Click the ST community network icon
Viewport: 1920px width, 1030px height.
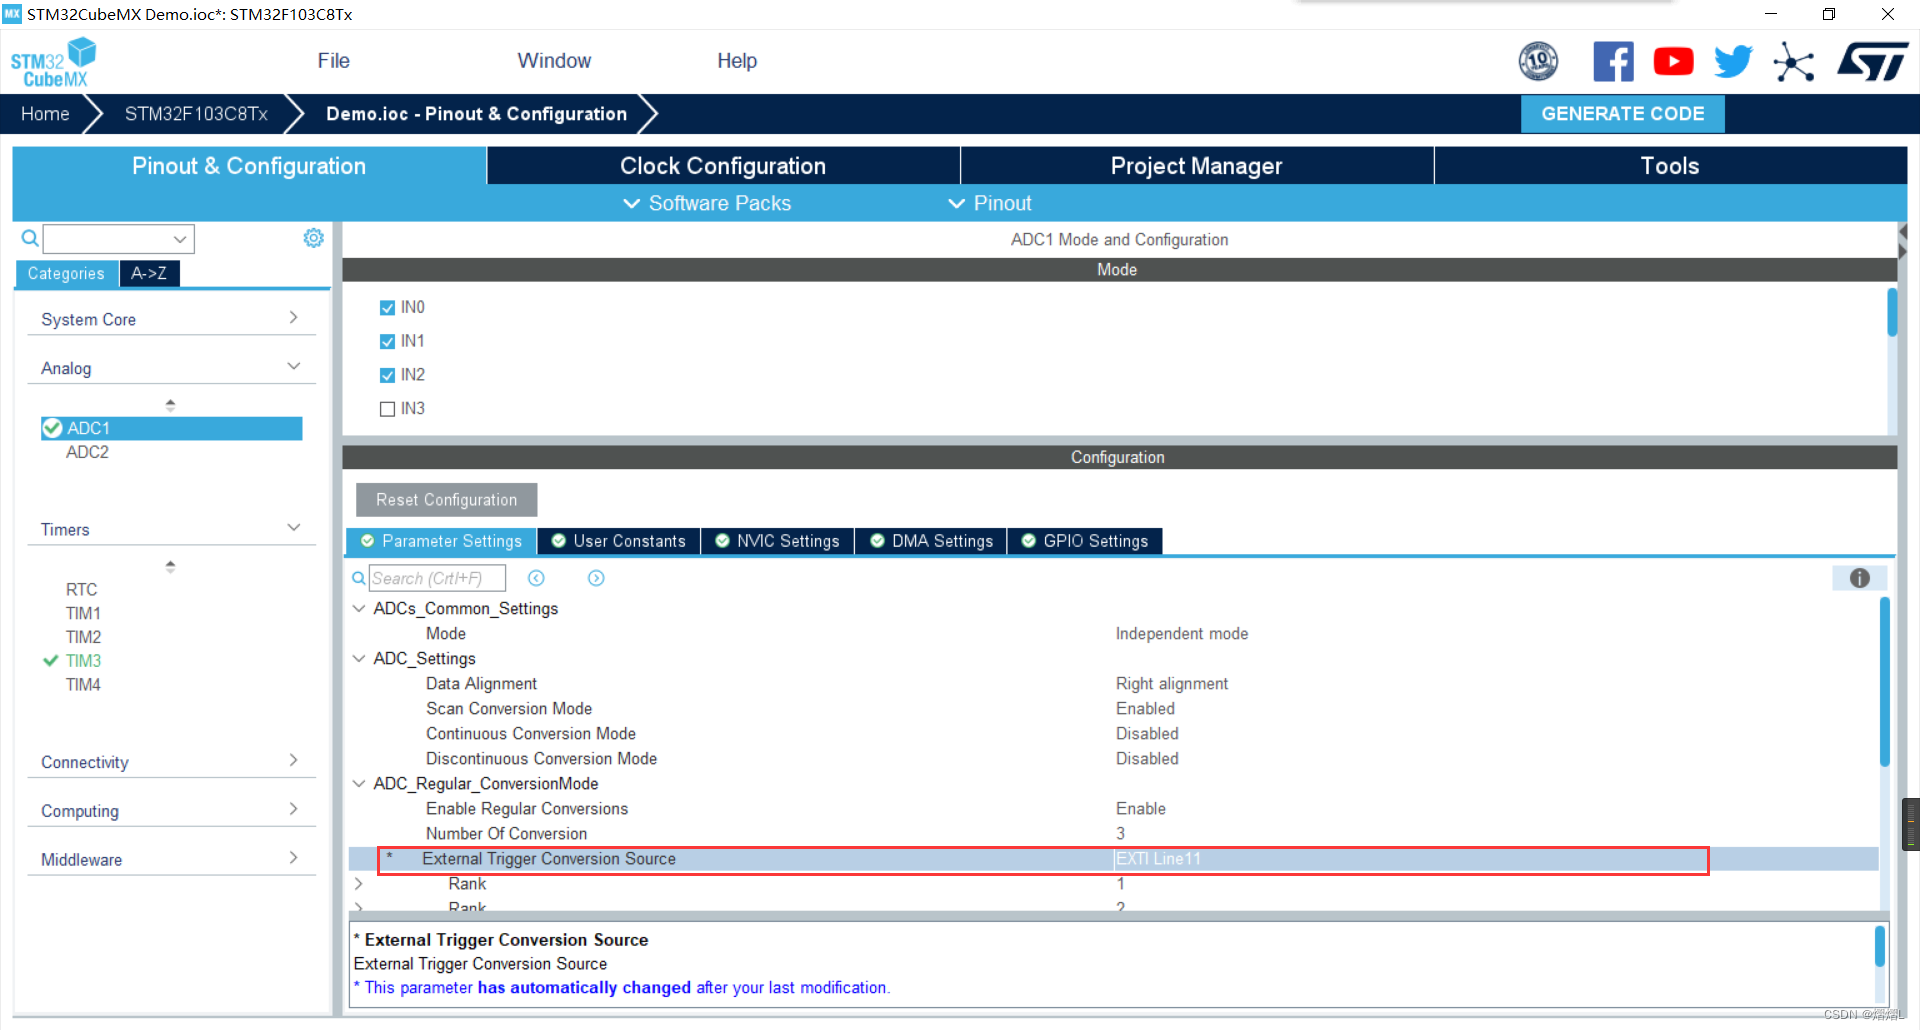1794,62
